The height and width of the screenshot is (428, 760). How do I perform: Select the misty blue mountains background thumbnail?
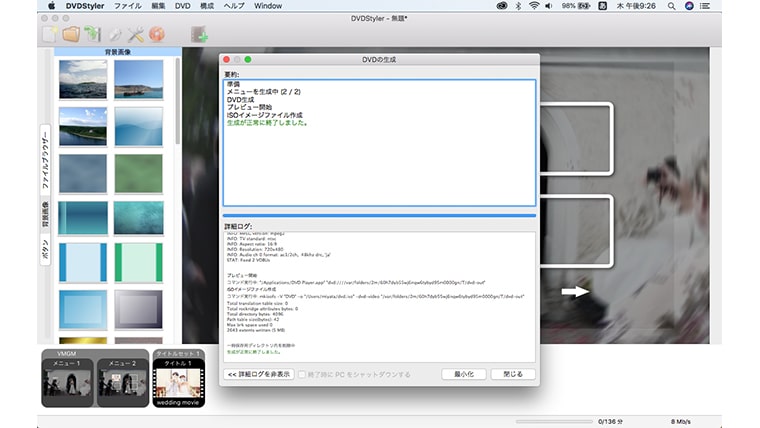[139, 127]
